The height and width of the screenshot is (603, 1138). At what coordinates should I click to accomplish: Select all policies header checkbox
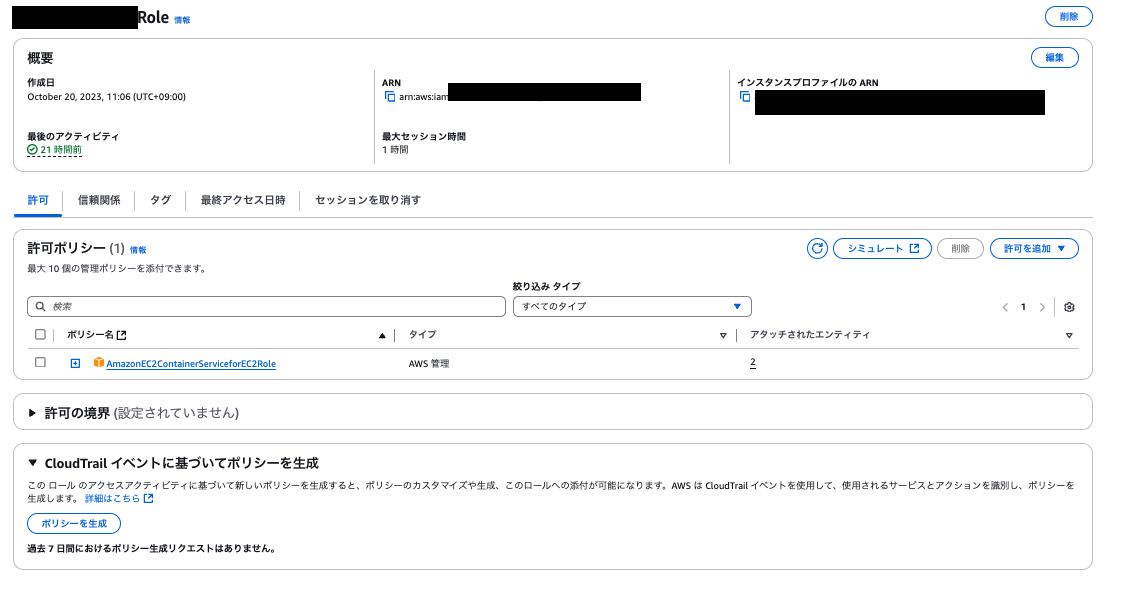tap(41, 335)
